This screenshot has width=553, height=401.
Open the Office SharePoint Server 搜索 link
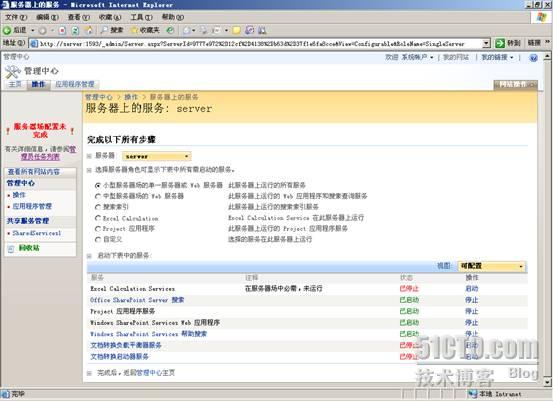(x=137, y=300)
